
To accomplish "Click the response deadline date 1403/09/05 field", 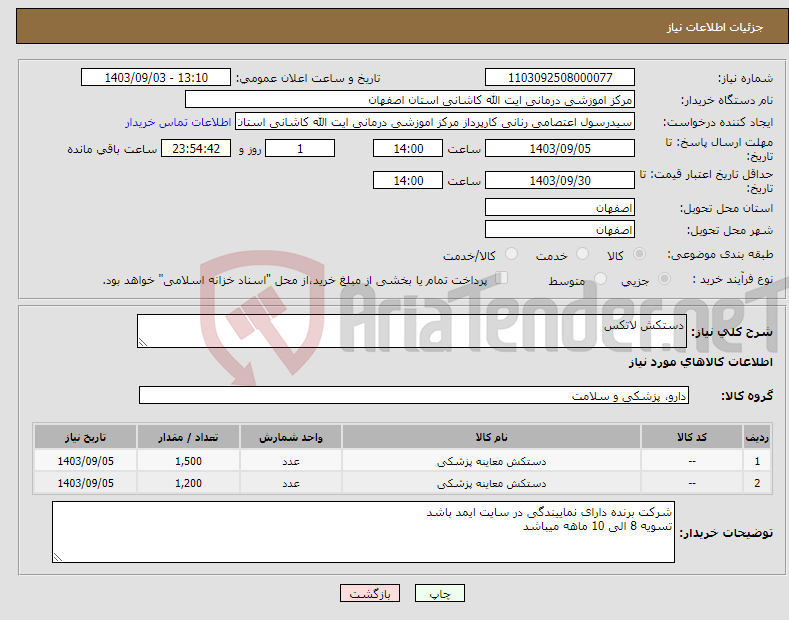I will click(560, 148).
